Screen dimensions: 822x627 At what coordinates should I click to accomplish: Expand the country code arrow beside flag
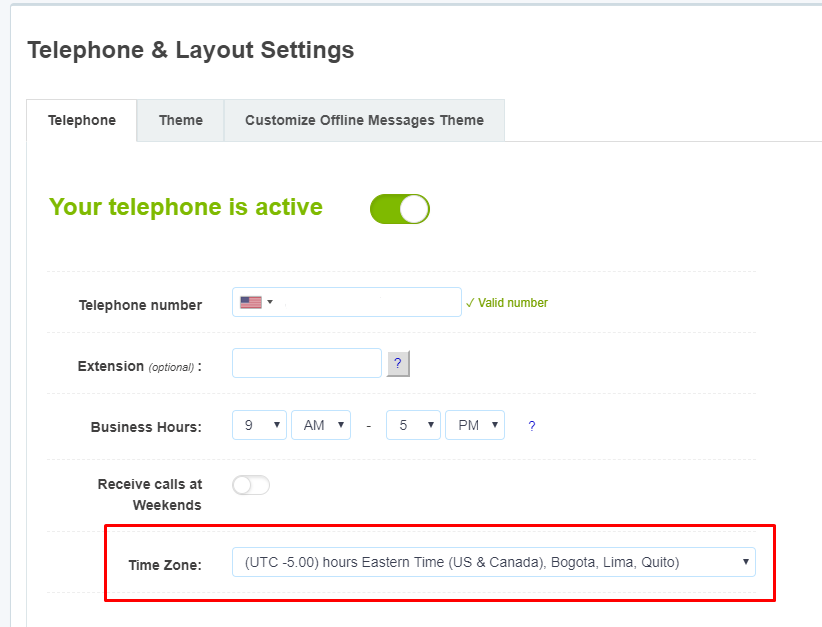(x=270, y=302)
